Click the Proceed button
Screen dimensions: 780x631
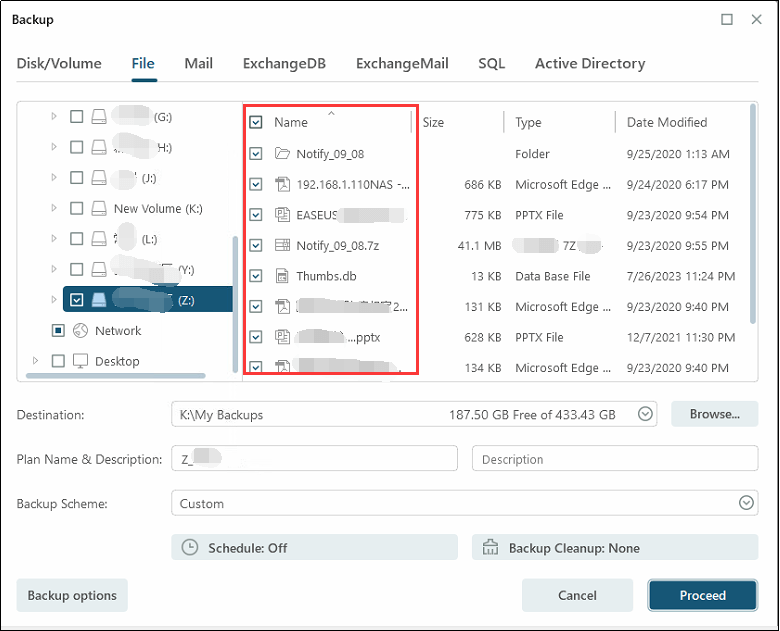[x=702, y=595]
